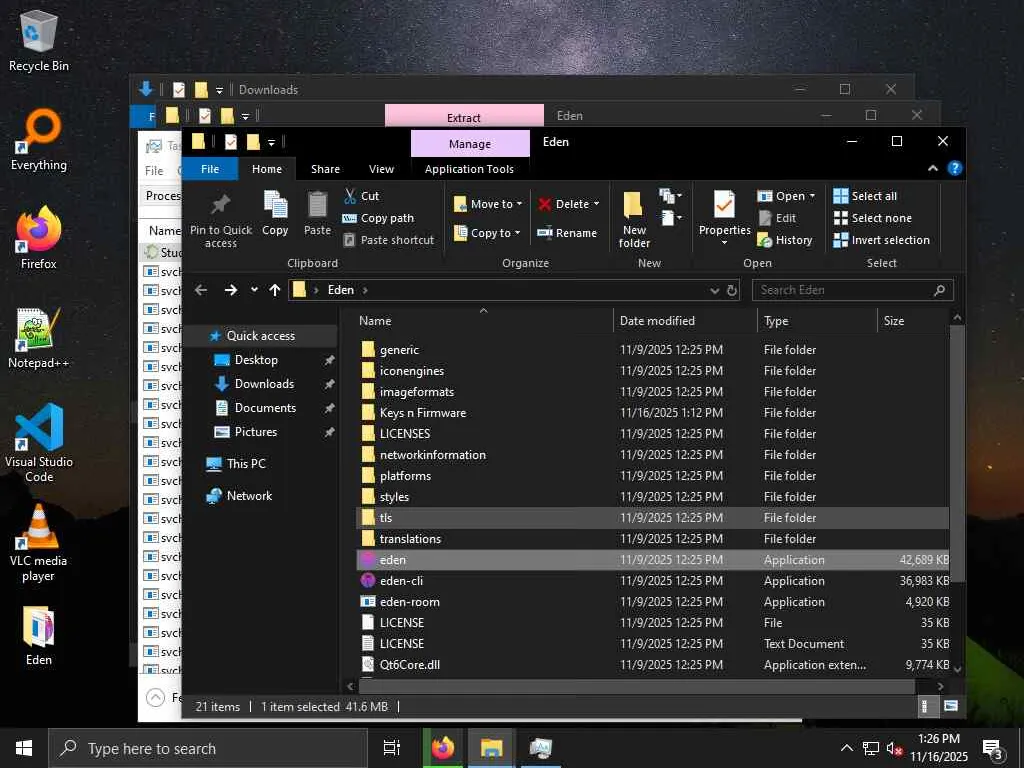The image size is (1024, 768).
Task: Switch to large icons view button
Action: pyautogui.click(x=951, y=706)
